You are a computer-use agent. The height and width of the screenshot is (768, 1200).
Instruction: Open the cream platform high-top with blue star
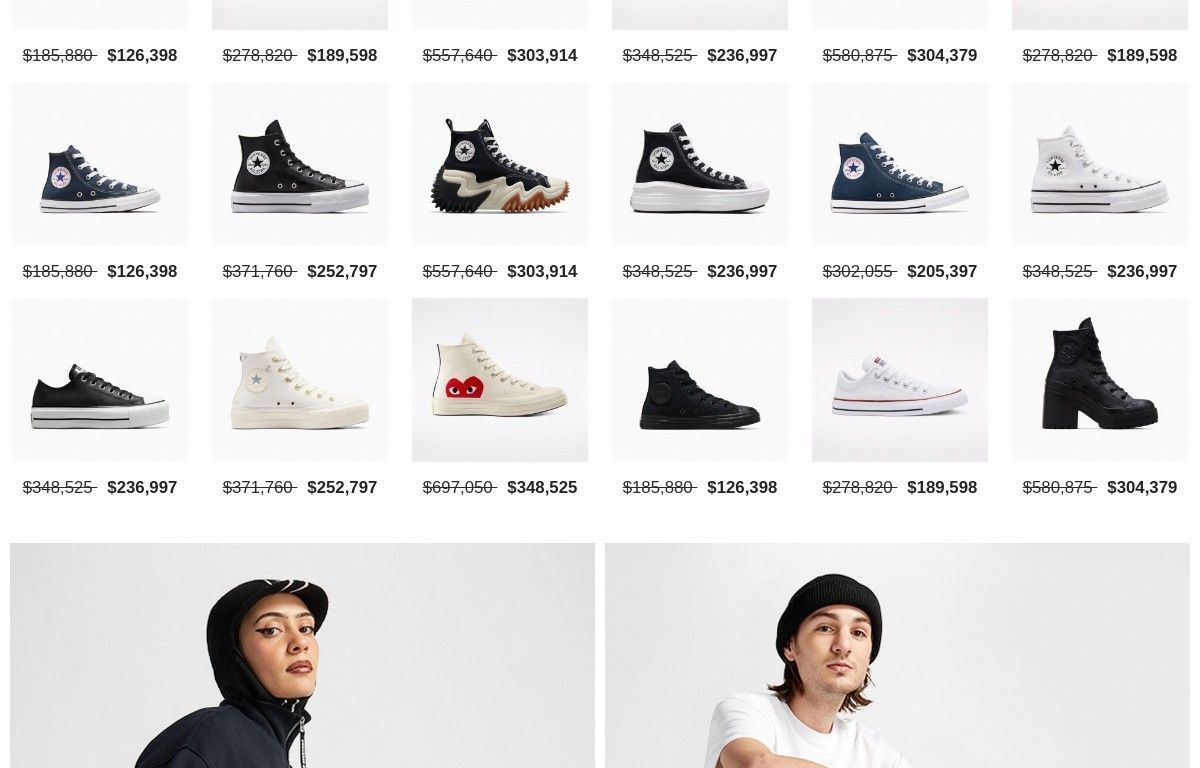[x=300, y=380]
